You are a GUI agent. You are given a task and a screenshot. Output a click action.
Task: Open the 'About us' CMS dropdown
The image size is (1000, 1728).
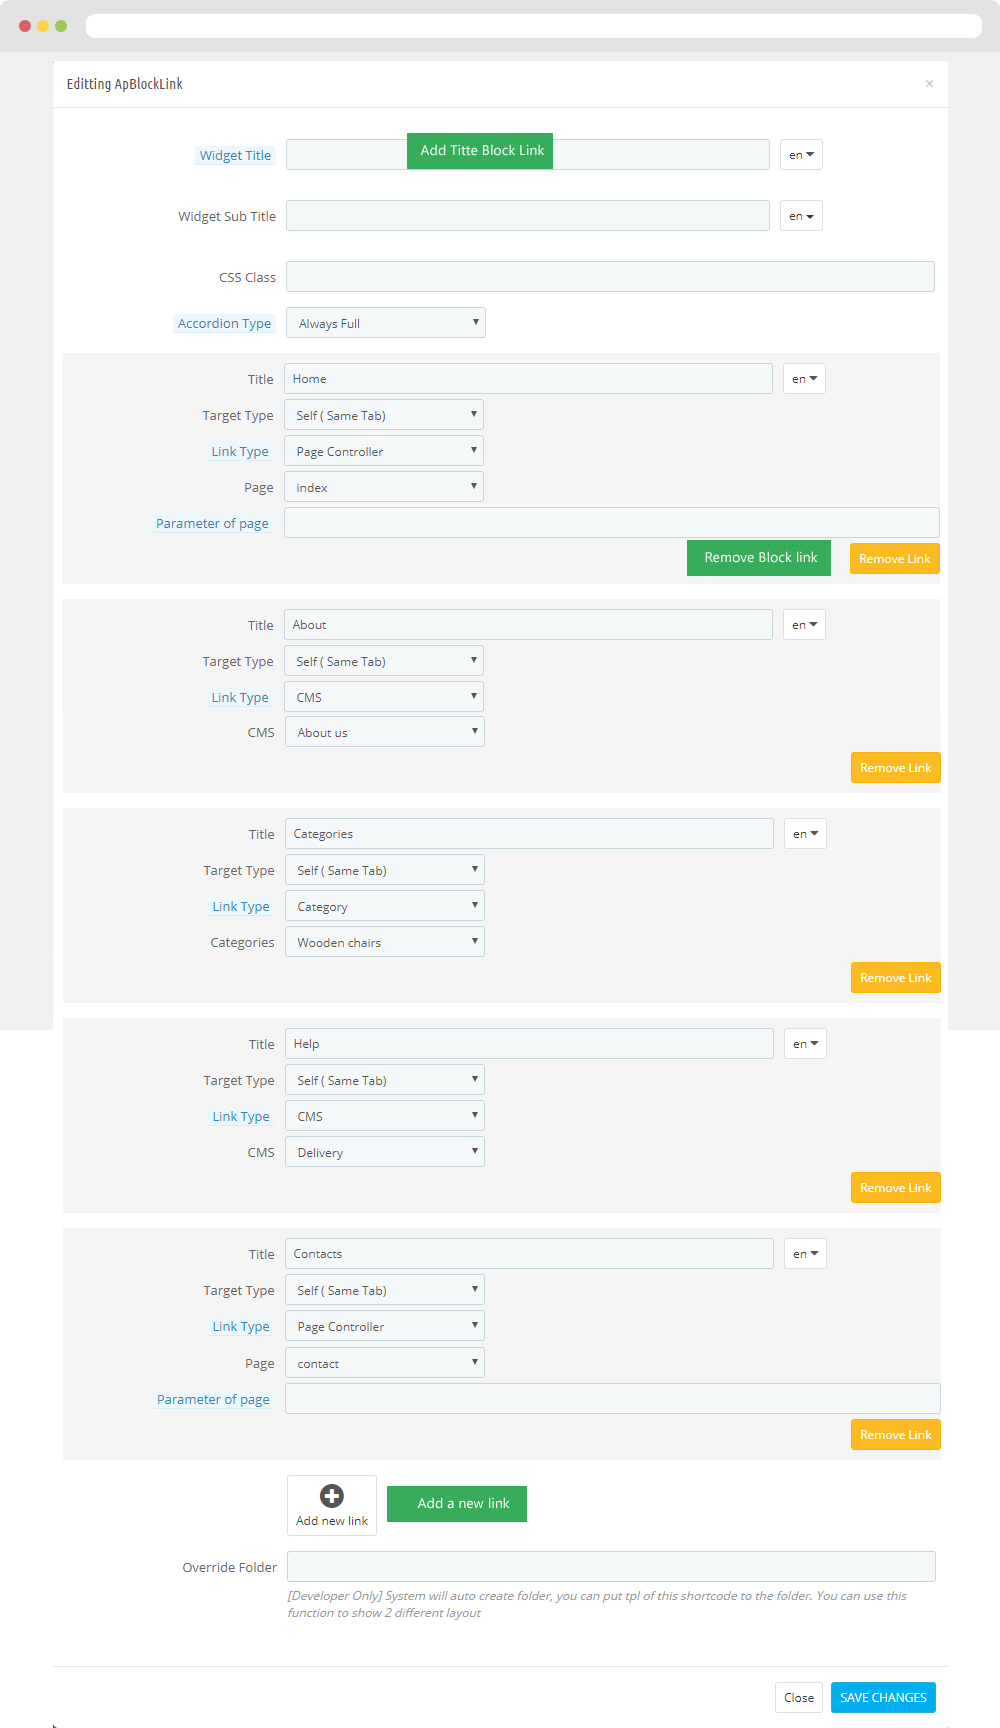[384, 732]
